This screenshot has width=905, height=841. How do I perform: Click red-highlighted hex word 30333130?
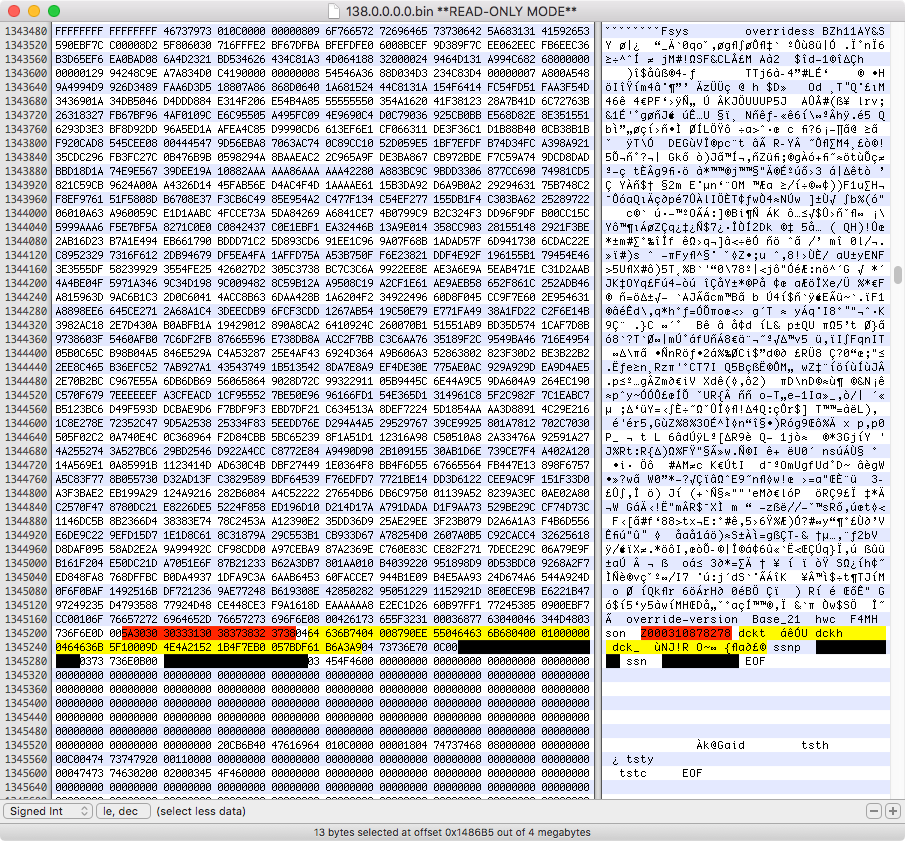(187, 633)
